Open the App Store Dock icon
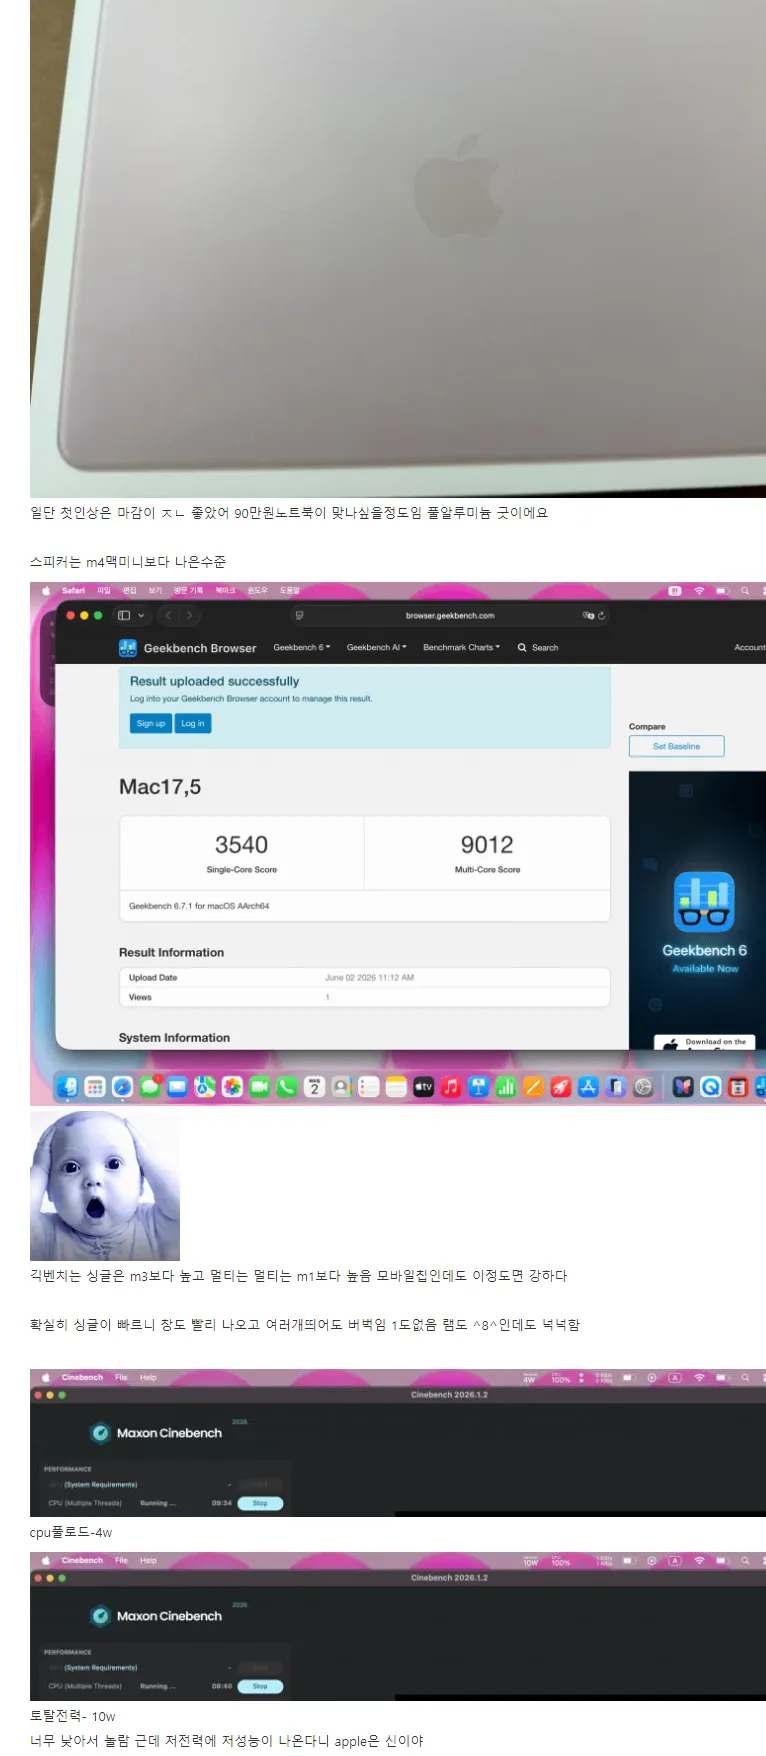 point(588,1087)
